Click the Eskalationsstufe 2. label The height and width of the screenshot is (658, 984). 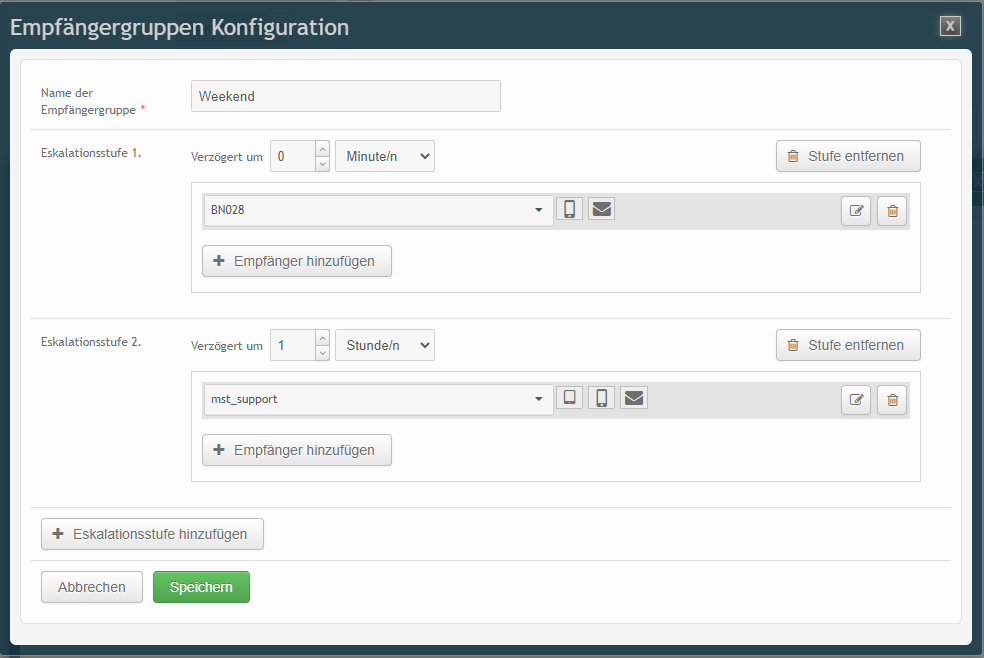coord(91,342)
